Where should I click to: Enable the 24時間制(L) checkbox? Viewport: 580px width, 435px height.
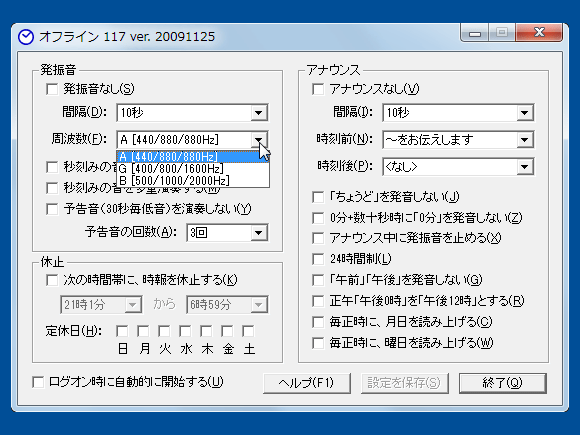pyautogui.click(x=318, y=259)
